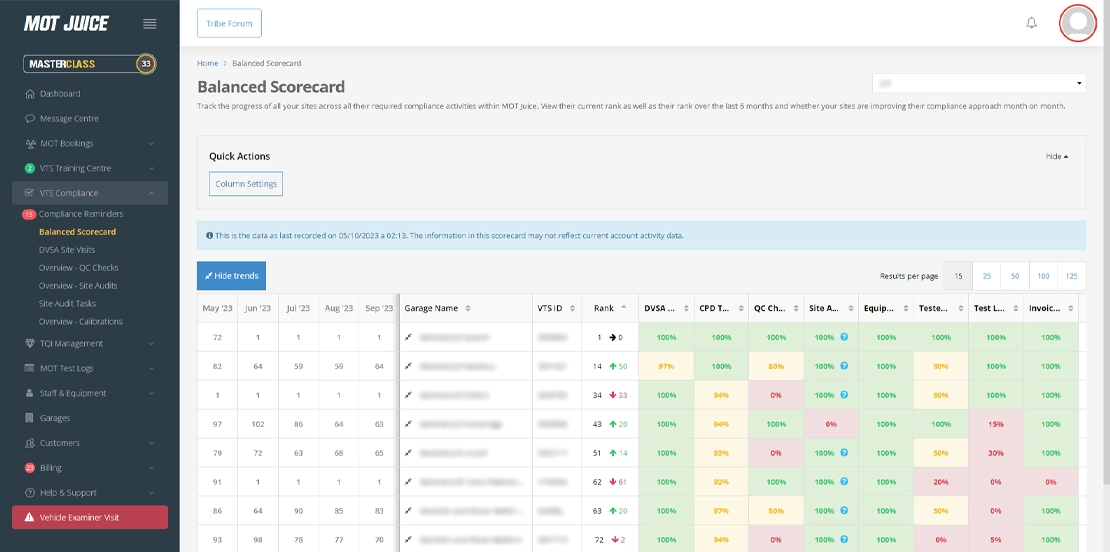This screenshot has width=1110, height=552.
Task: Set results per page to 100
Action: [x=1043, y=276]
